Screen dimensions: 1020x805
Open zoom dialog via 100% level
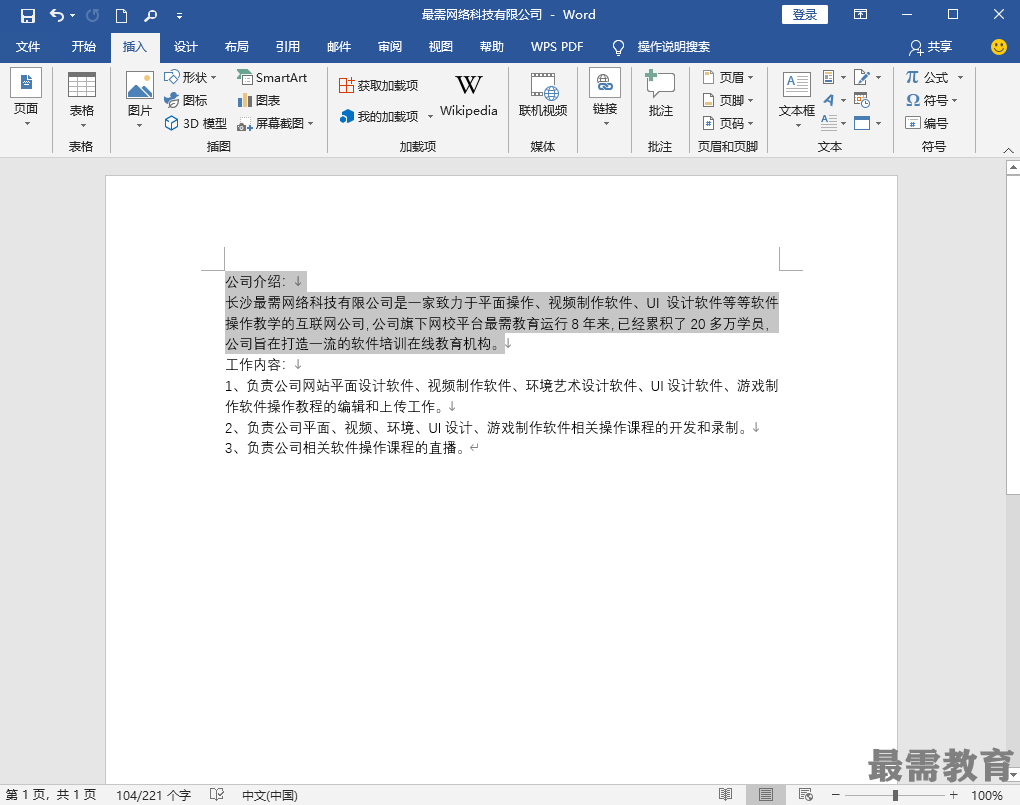[987, 795]
